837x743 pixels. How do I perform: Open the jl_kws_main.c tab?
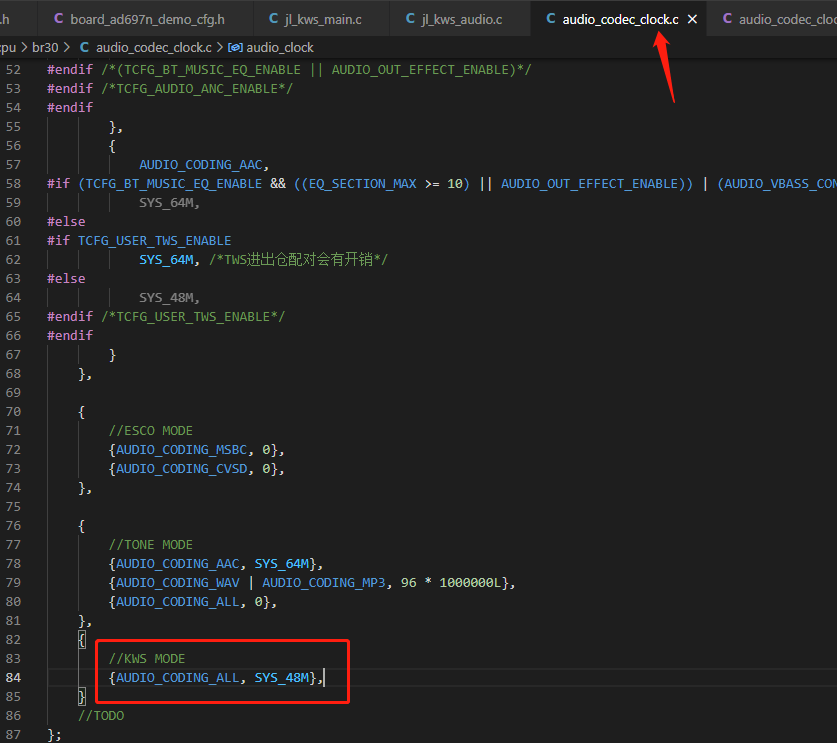[323, 19]
